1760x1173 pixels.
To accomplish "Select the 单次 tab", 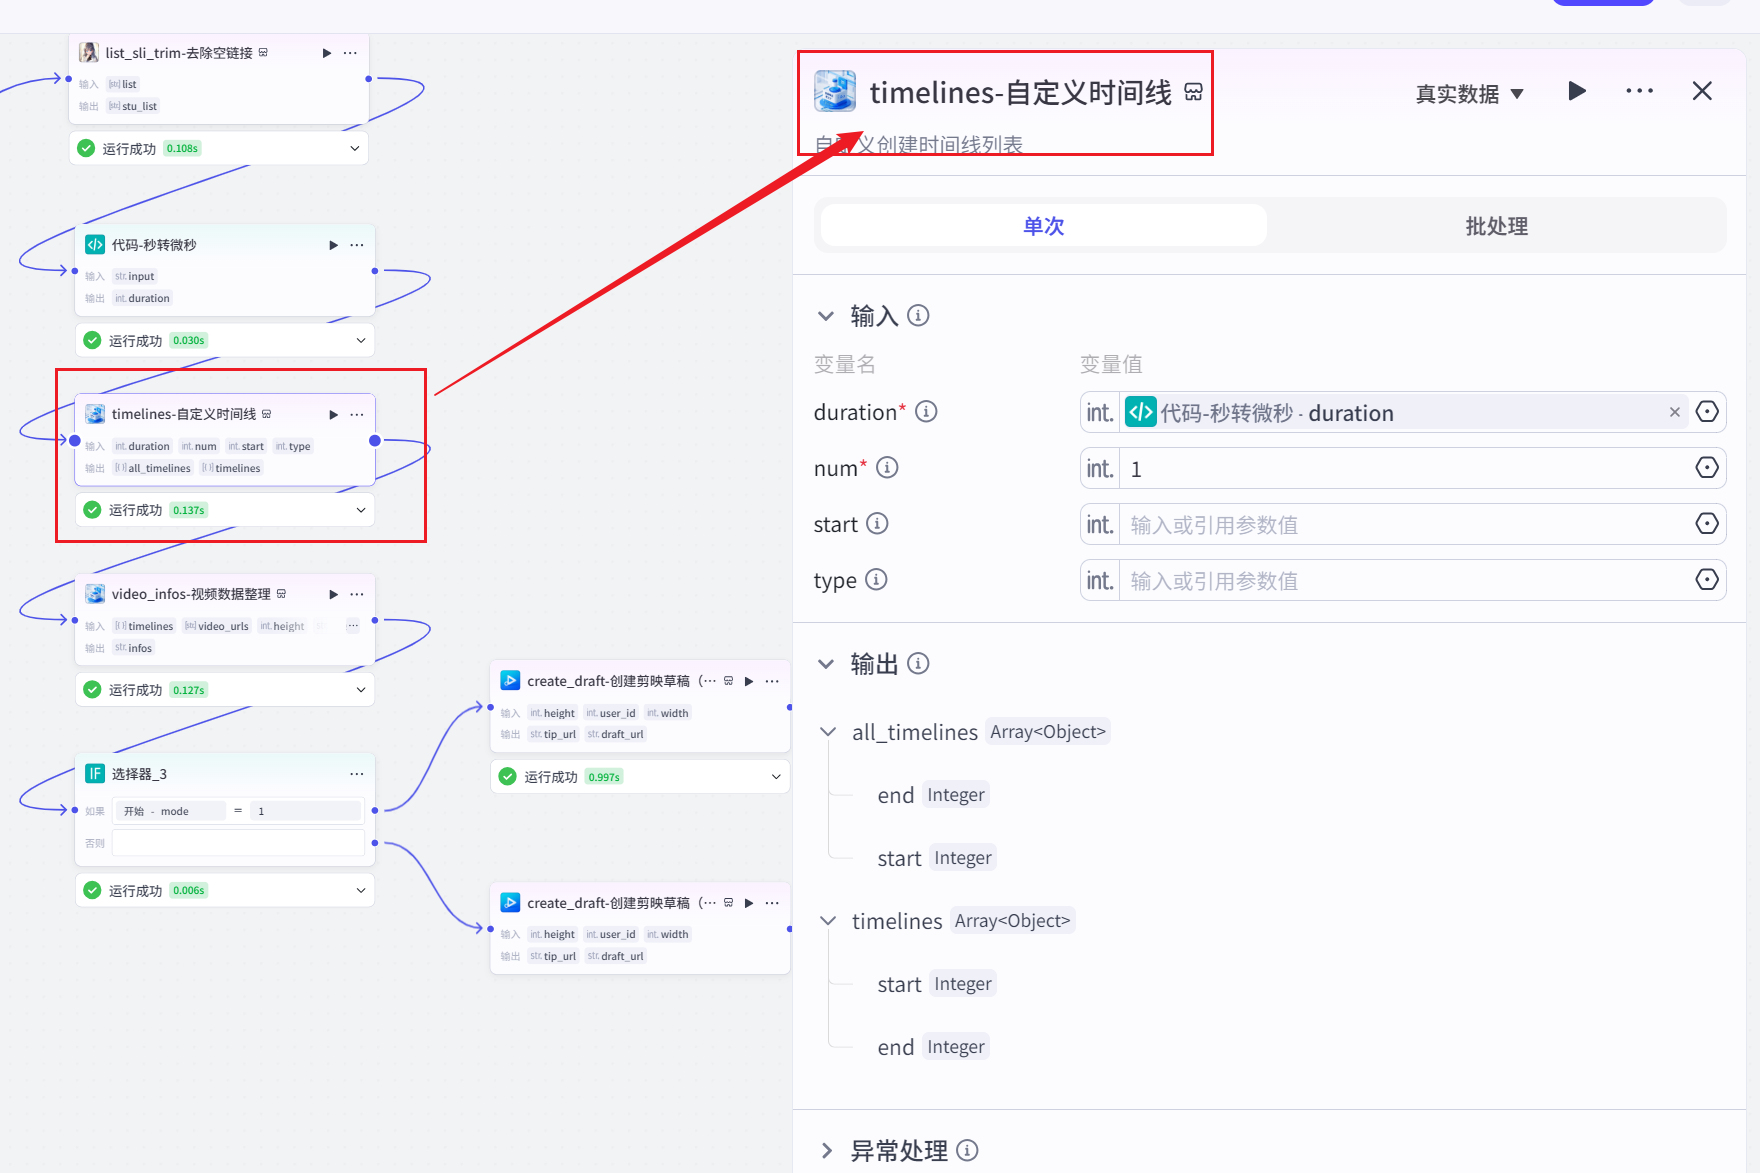I will 1043,225.
